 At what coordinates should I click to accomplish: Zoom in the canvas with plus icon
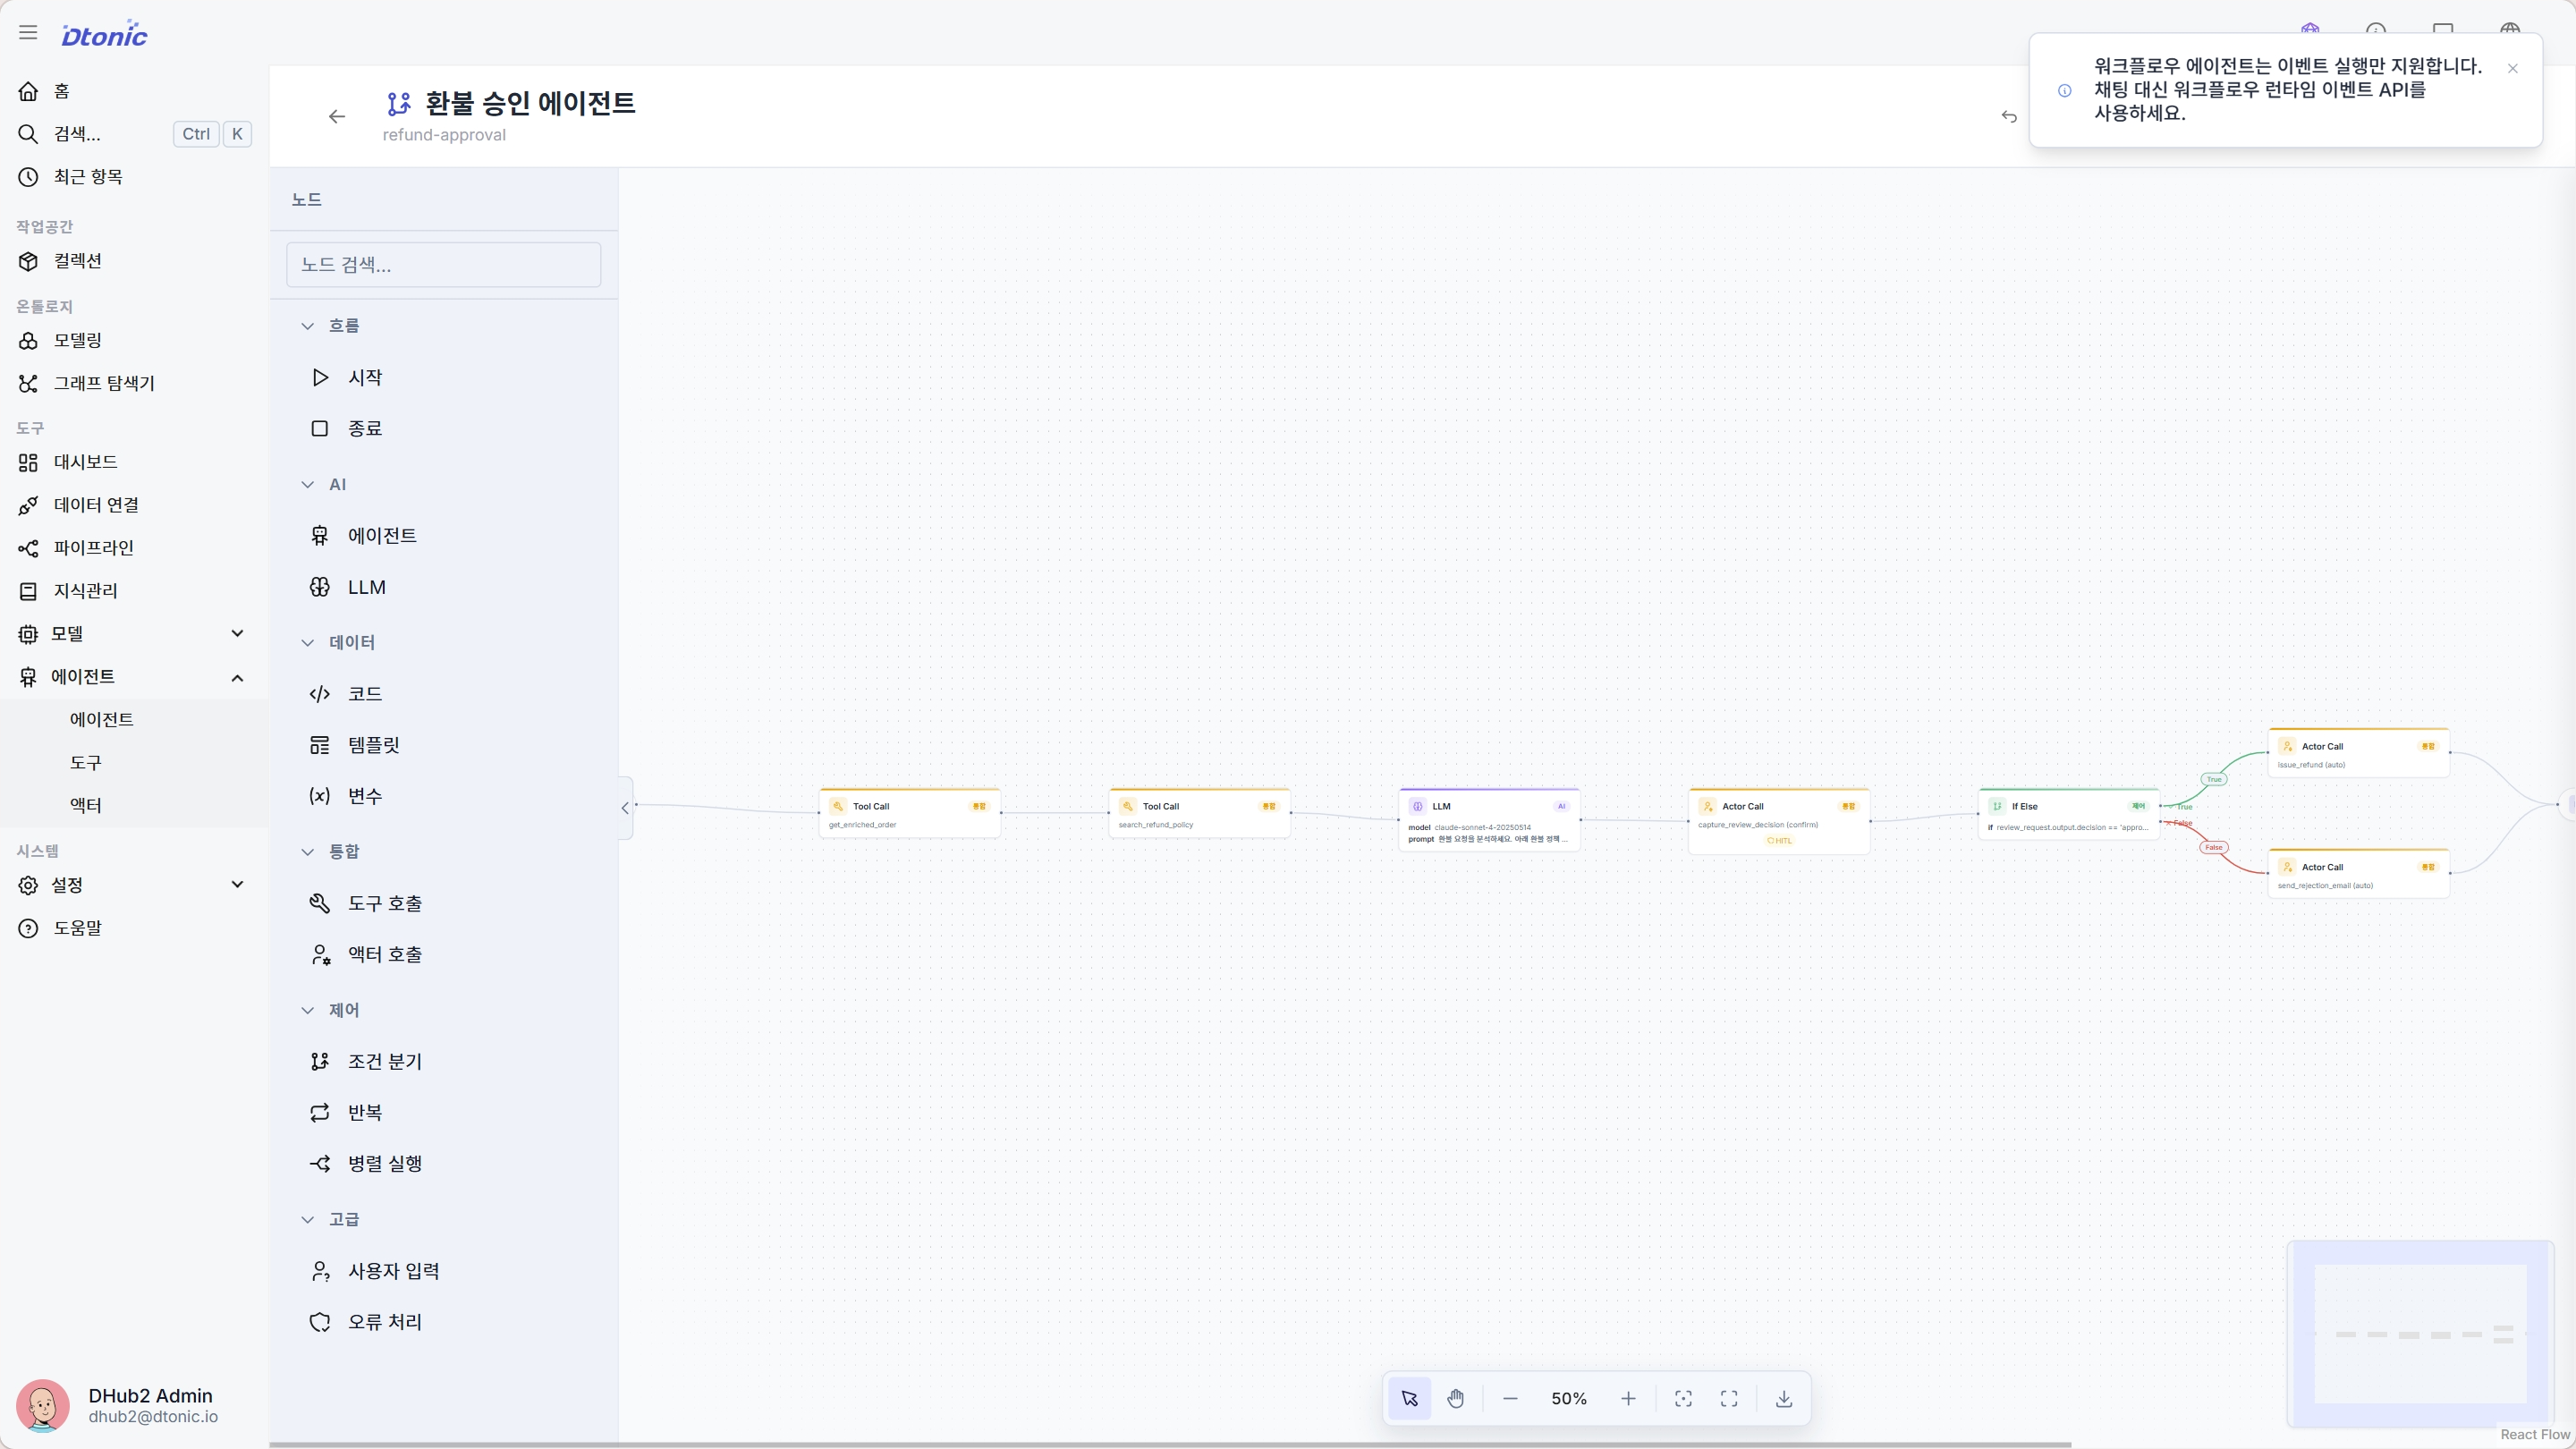[1628, 1398]
